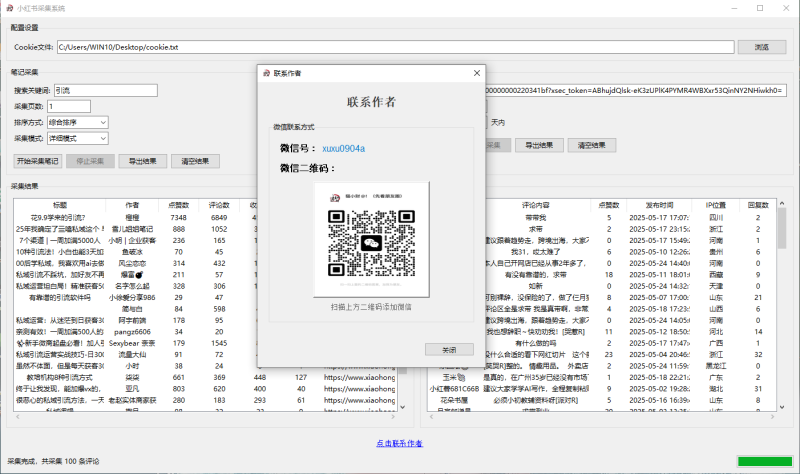
Task: Click 导出结果 in the right comments panel
Action: [x=539, y=145]
